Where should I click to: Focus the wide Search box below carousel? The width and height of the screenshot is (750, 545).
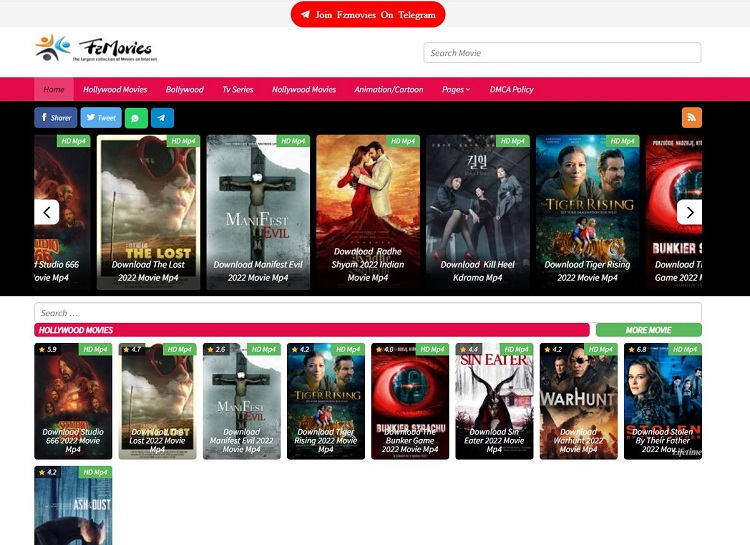pyautogui.click(x=368, y=313)
